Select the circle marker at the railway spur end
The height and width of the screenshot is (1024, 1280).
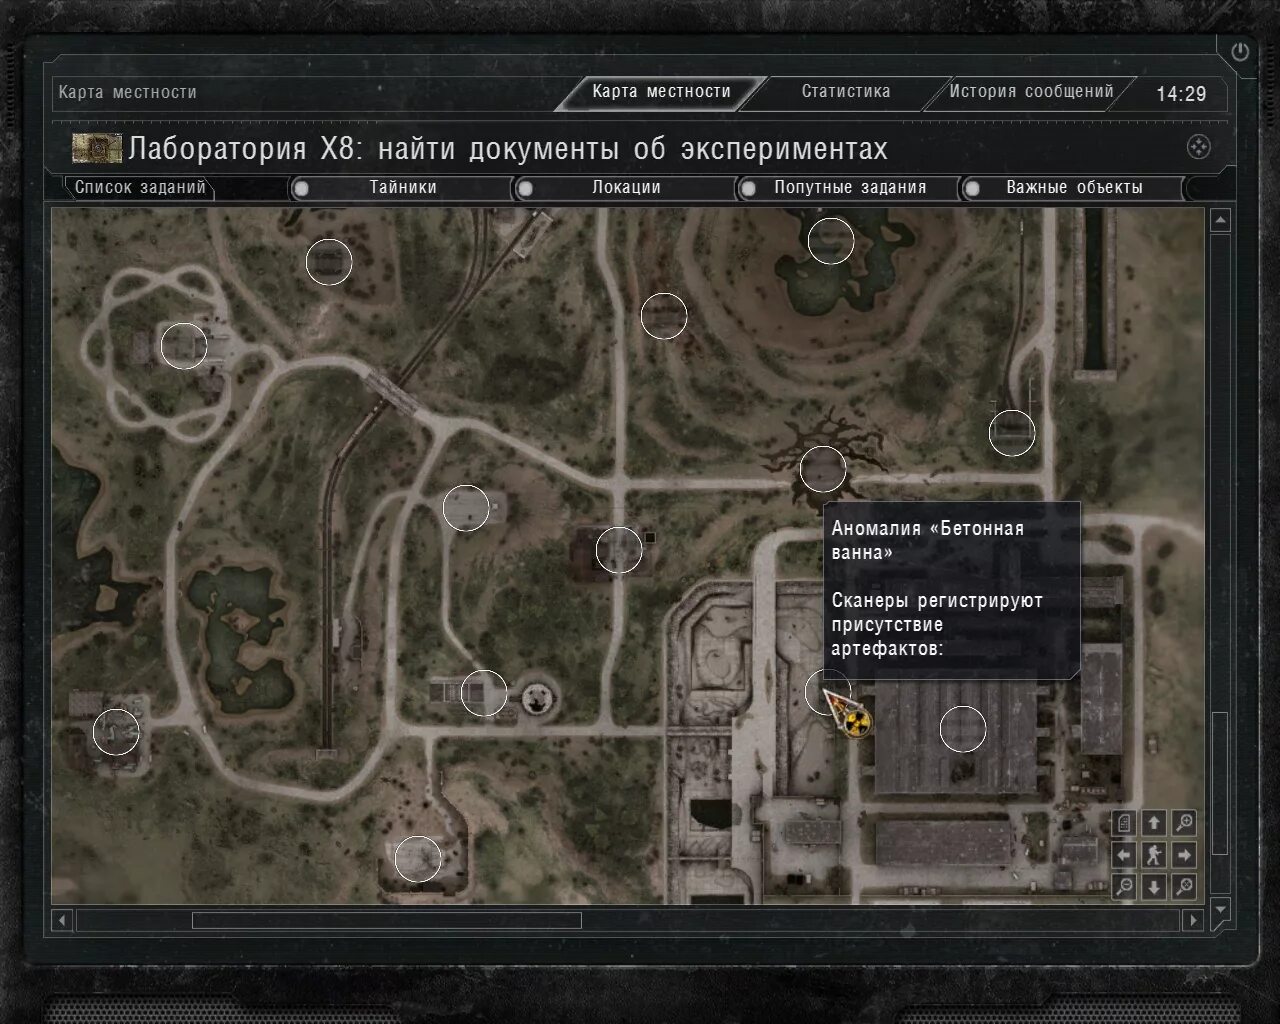(x=1012, y=433)
